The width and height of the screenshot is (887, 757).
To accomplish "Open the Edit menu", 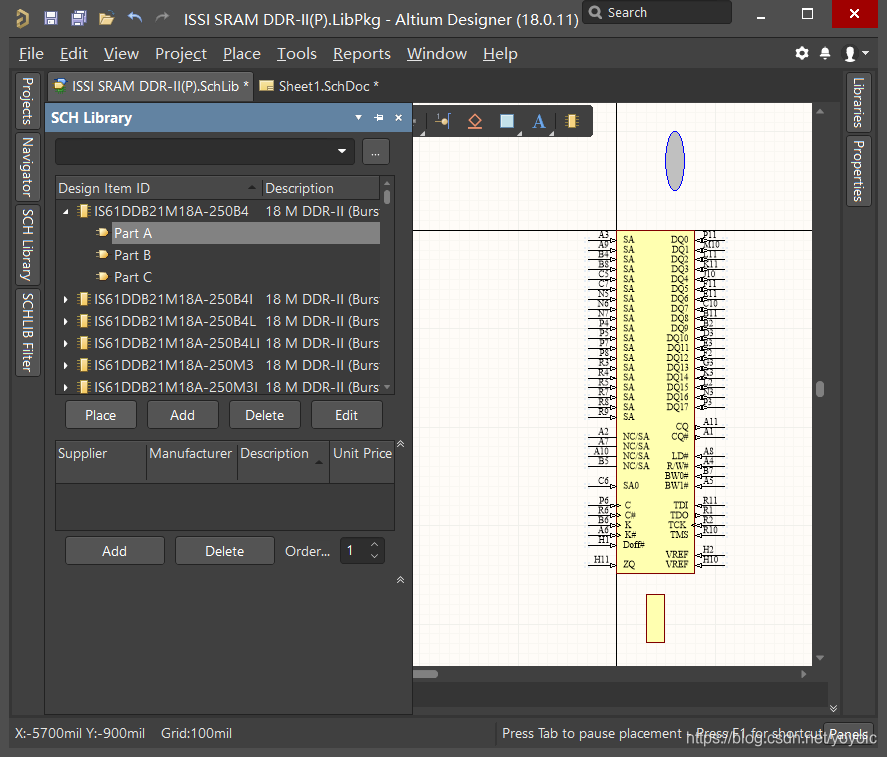I will [x=74, y=54].
